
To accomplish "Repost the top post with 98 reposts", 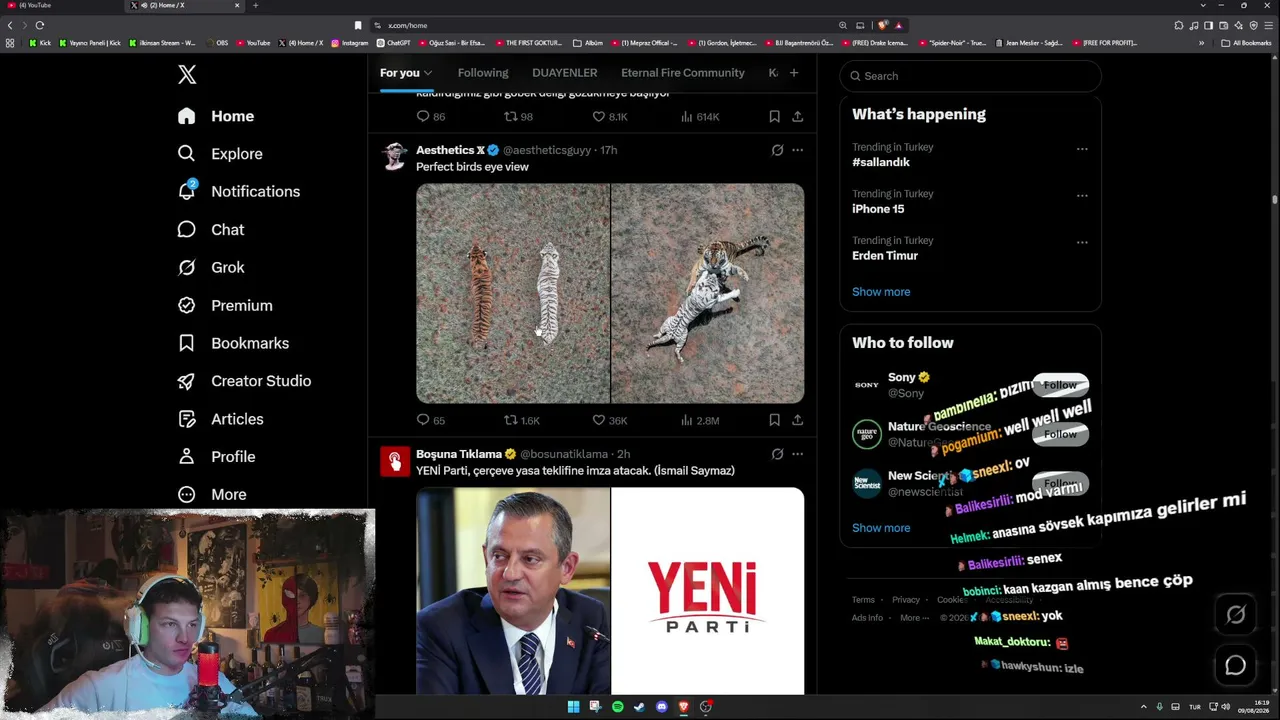I will coord(518,117).
